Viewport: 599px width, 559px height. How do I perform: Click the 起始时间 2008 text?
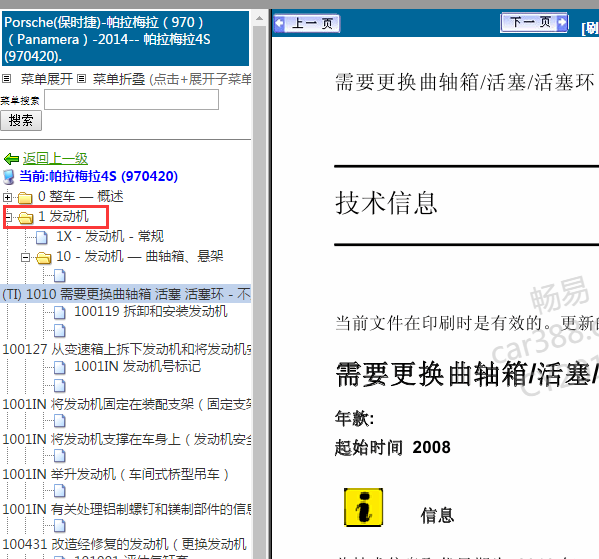pyautogui.click(x=392, y=447)
